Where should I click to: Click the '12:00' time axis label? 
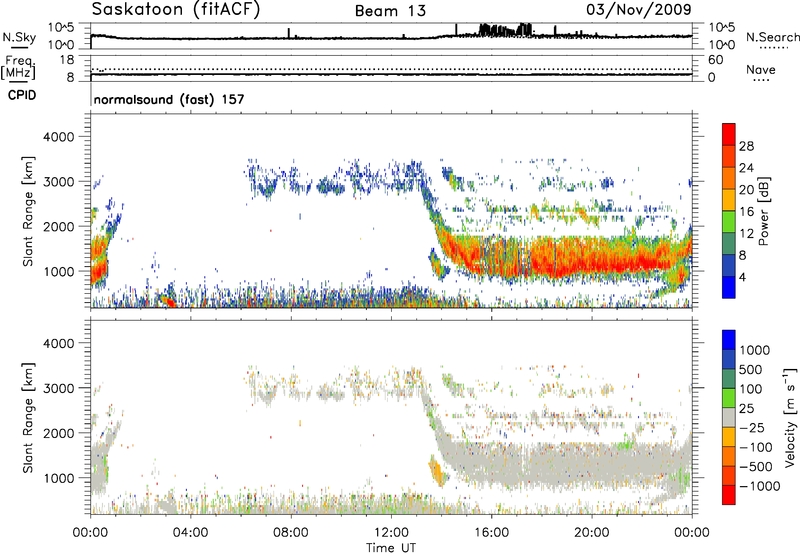pos(391,533)
